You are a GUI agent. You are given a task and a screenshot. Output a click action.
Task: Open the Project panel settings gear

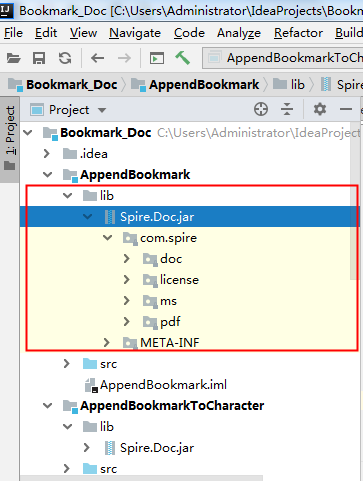pyautogui.click(x=320, y=109)
